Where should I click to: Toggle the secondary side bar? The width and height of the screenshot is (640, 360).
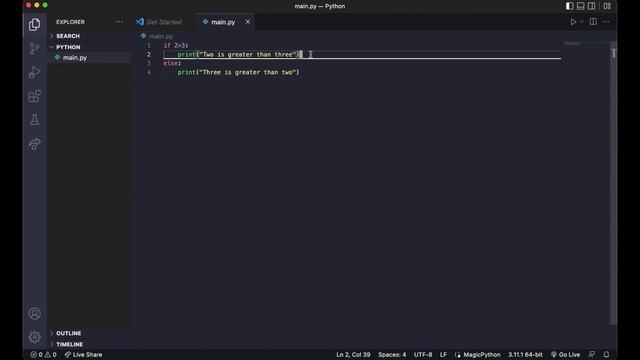(x=591, y=6)
